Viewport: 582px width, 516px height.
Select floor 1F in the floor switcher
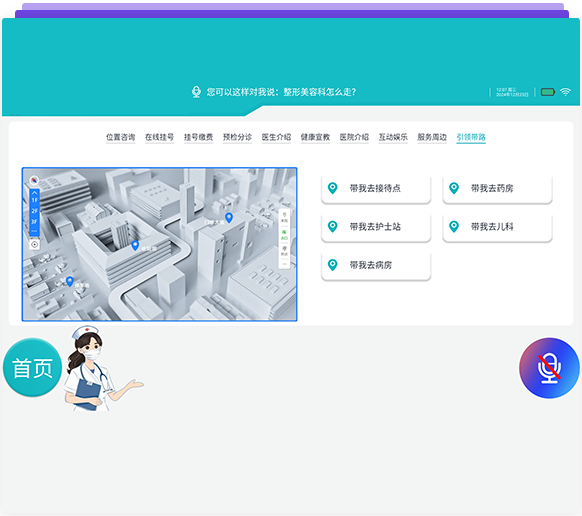35,200
